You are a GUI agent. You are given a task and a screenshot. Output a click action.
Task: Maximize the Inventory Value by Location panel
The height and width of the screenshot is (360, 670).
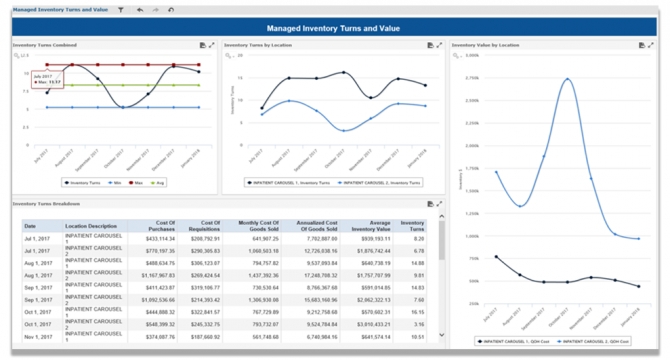tap(650, 45)
